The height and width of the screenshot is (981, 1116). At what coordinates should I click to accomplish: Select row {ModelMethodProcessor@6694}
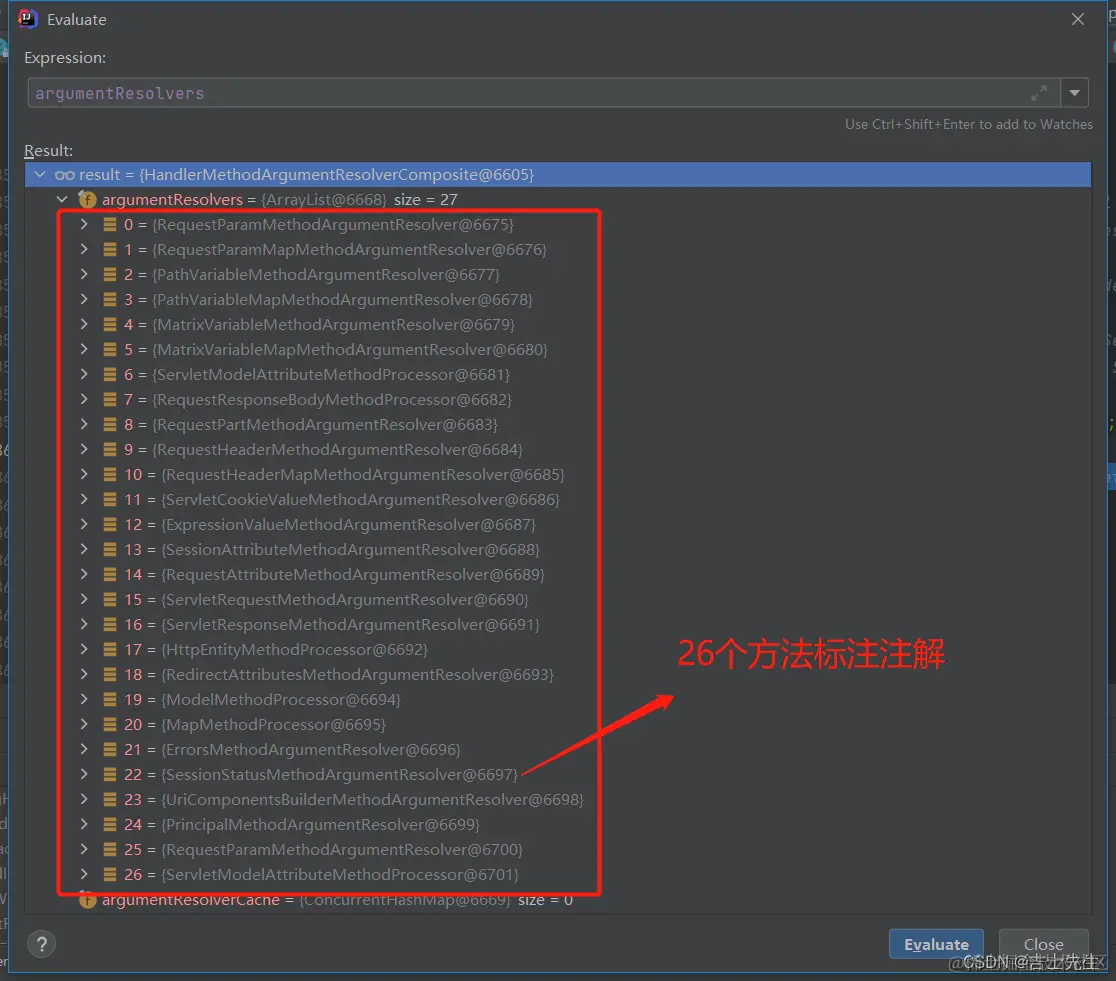click(558, 699)
